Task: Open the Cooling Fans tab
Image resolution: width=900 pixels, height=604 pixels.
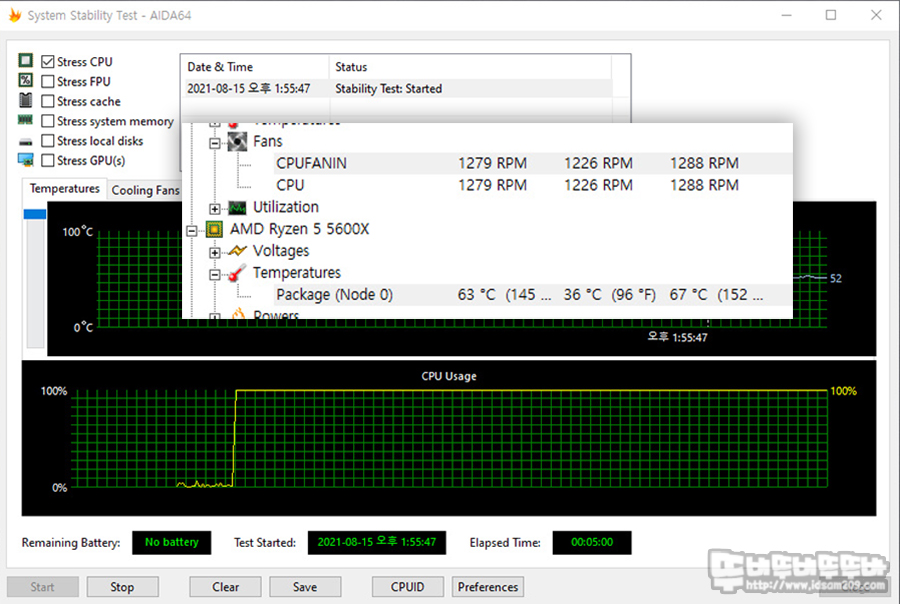Action: [145, 190]
